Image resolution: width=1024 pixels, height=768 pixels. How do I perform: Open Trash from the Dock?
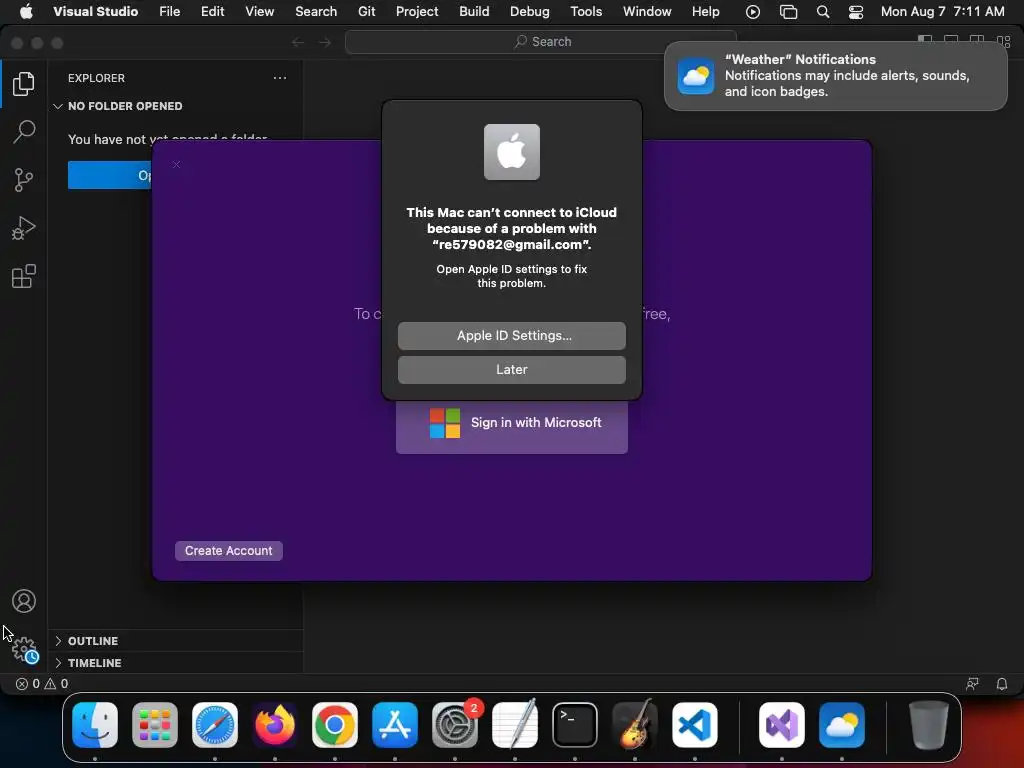click(x=929, y=725)
